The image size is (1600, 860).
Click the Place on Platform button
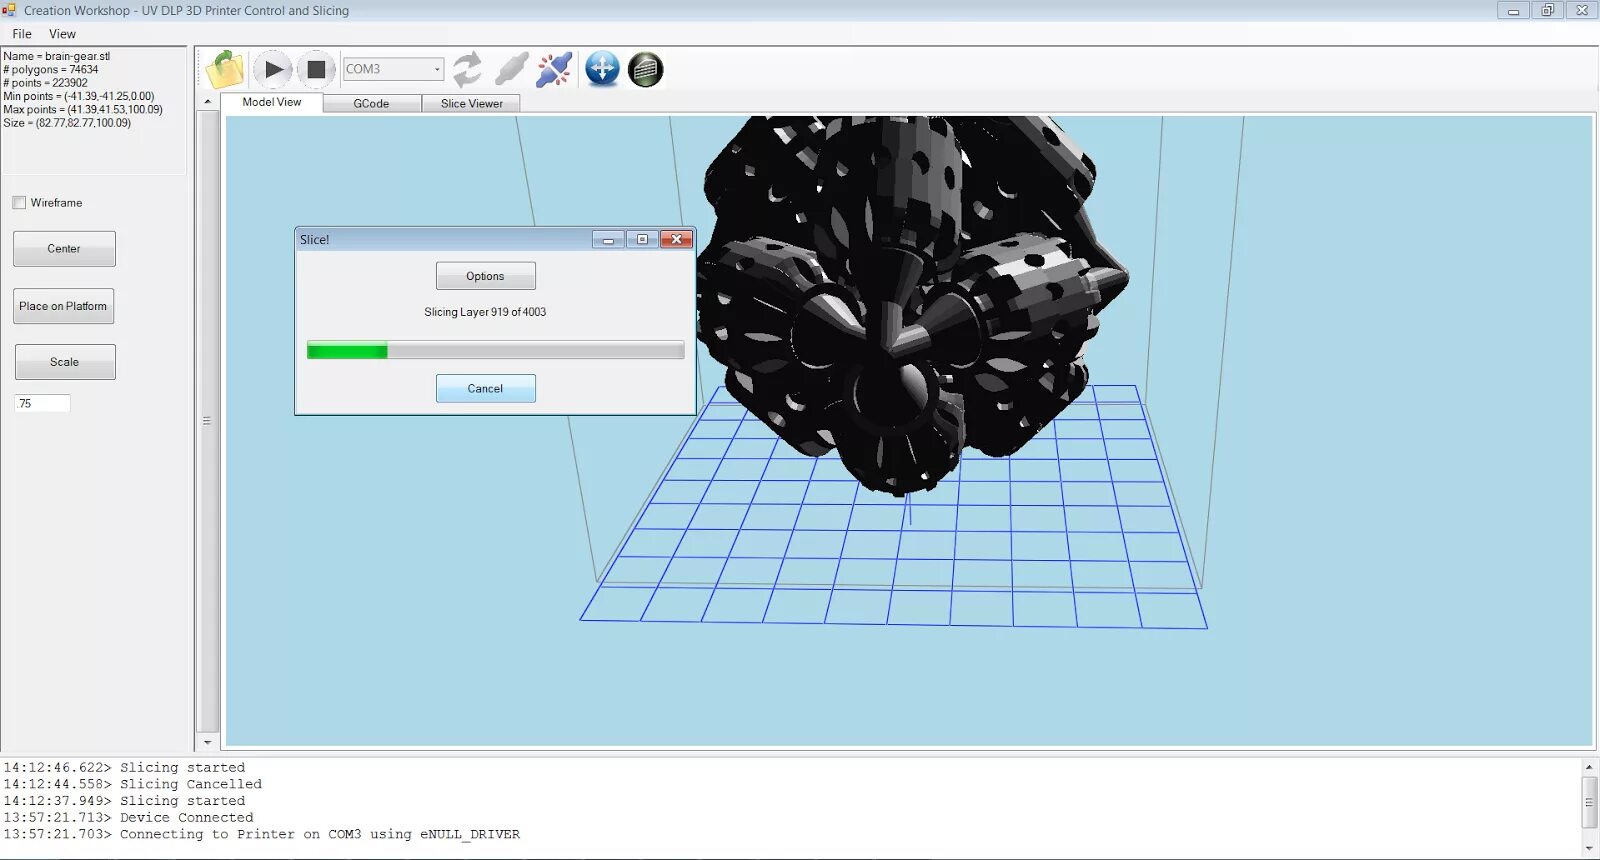pos(63,306)
